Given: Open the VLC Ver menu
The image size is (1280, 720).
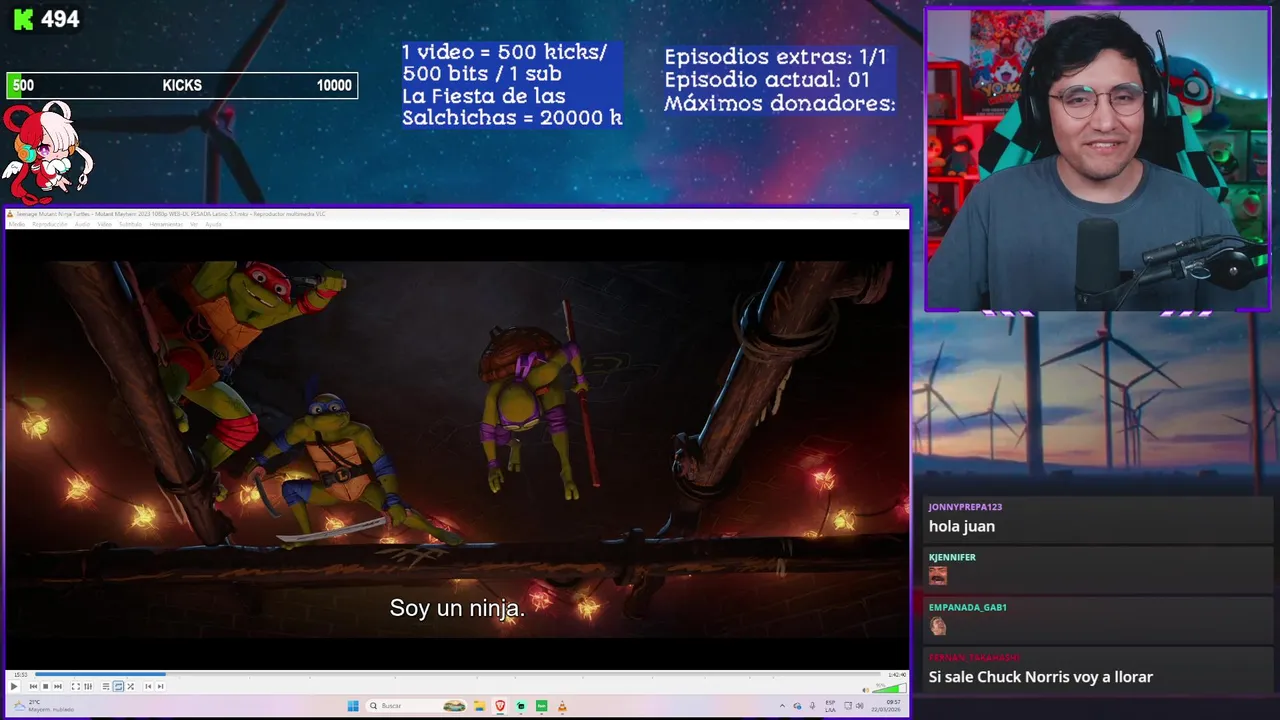Looking at the screenshot, I should tap(193, 224).
